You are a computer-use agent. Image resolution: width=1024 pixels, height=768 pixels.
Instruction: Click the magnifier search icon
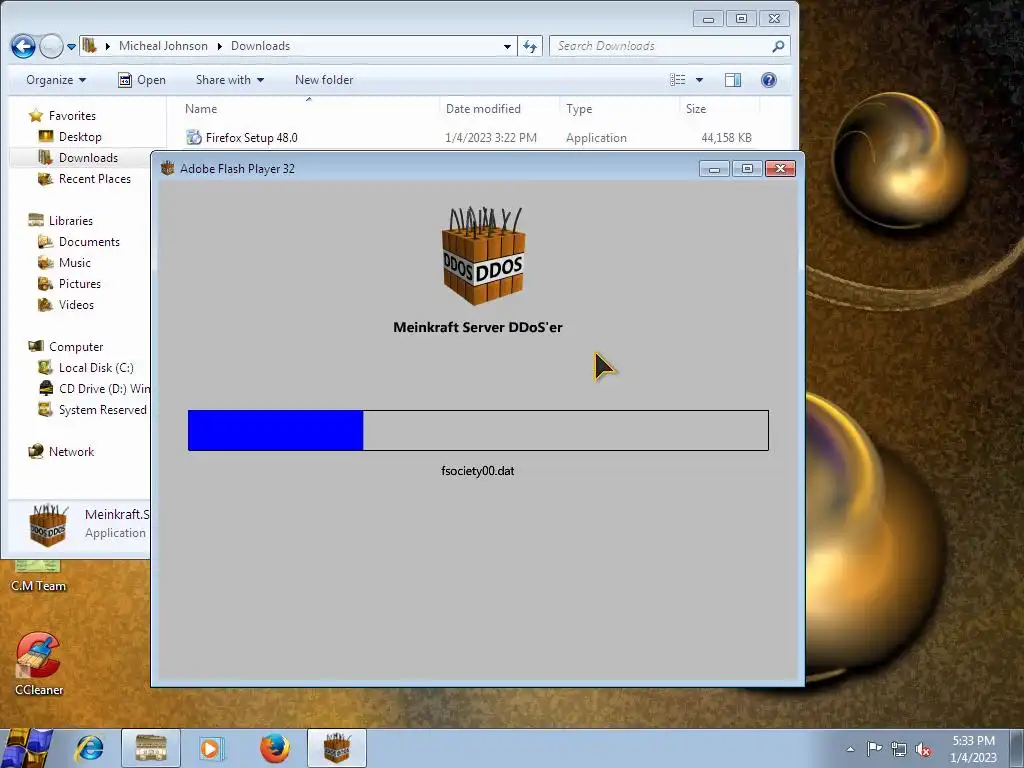click(778, 46)
